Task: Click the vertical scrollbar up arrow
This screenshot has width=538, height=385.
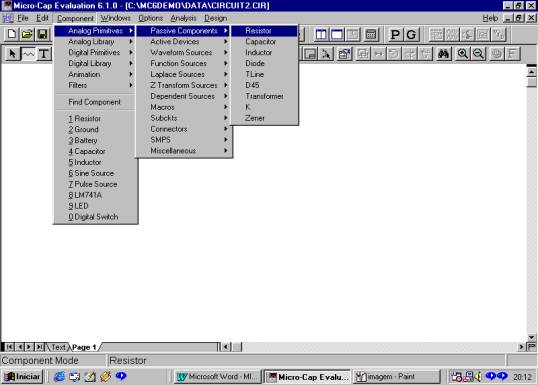Action: (531, 72)
